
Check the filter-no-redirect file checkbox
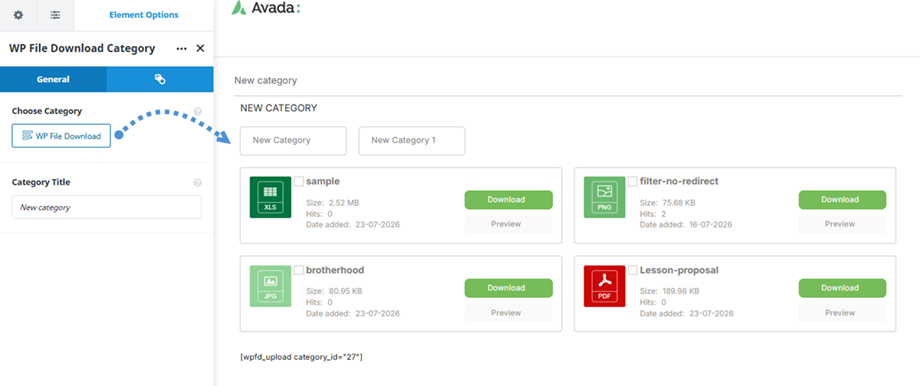pos(632,182)
